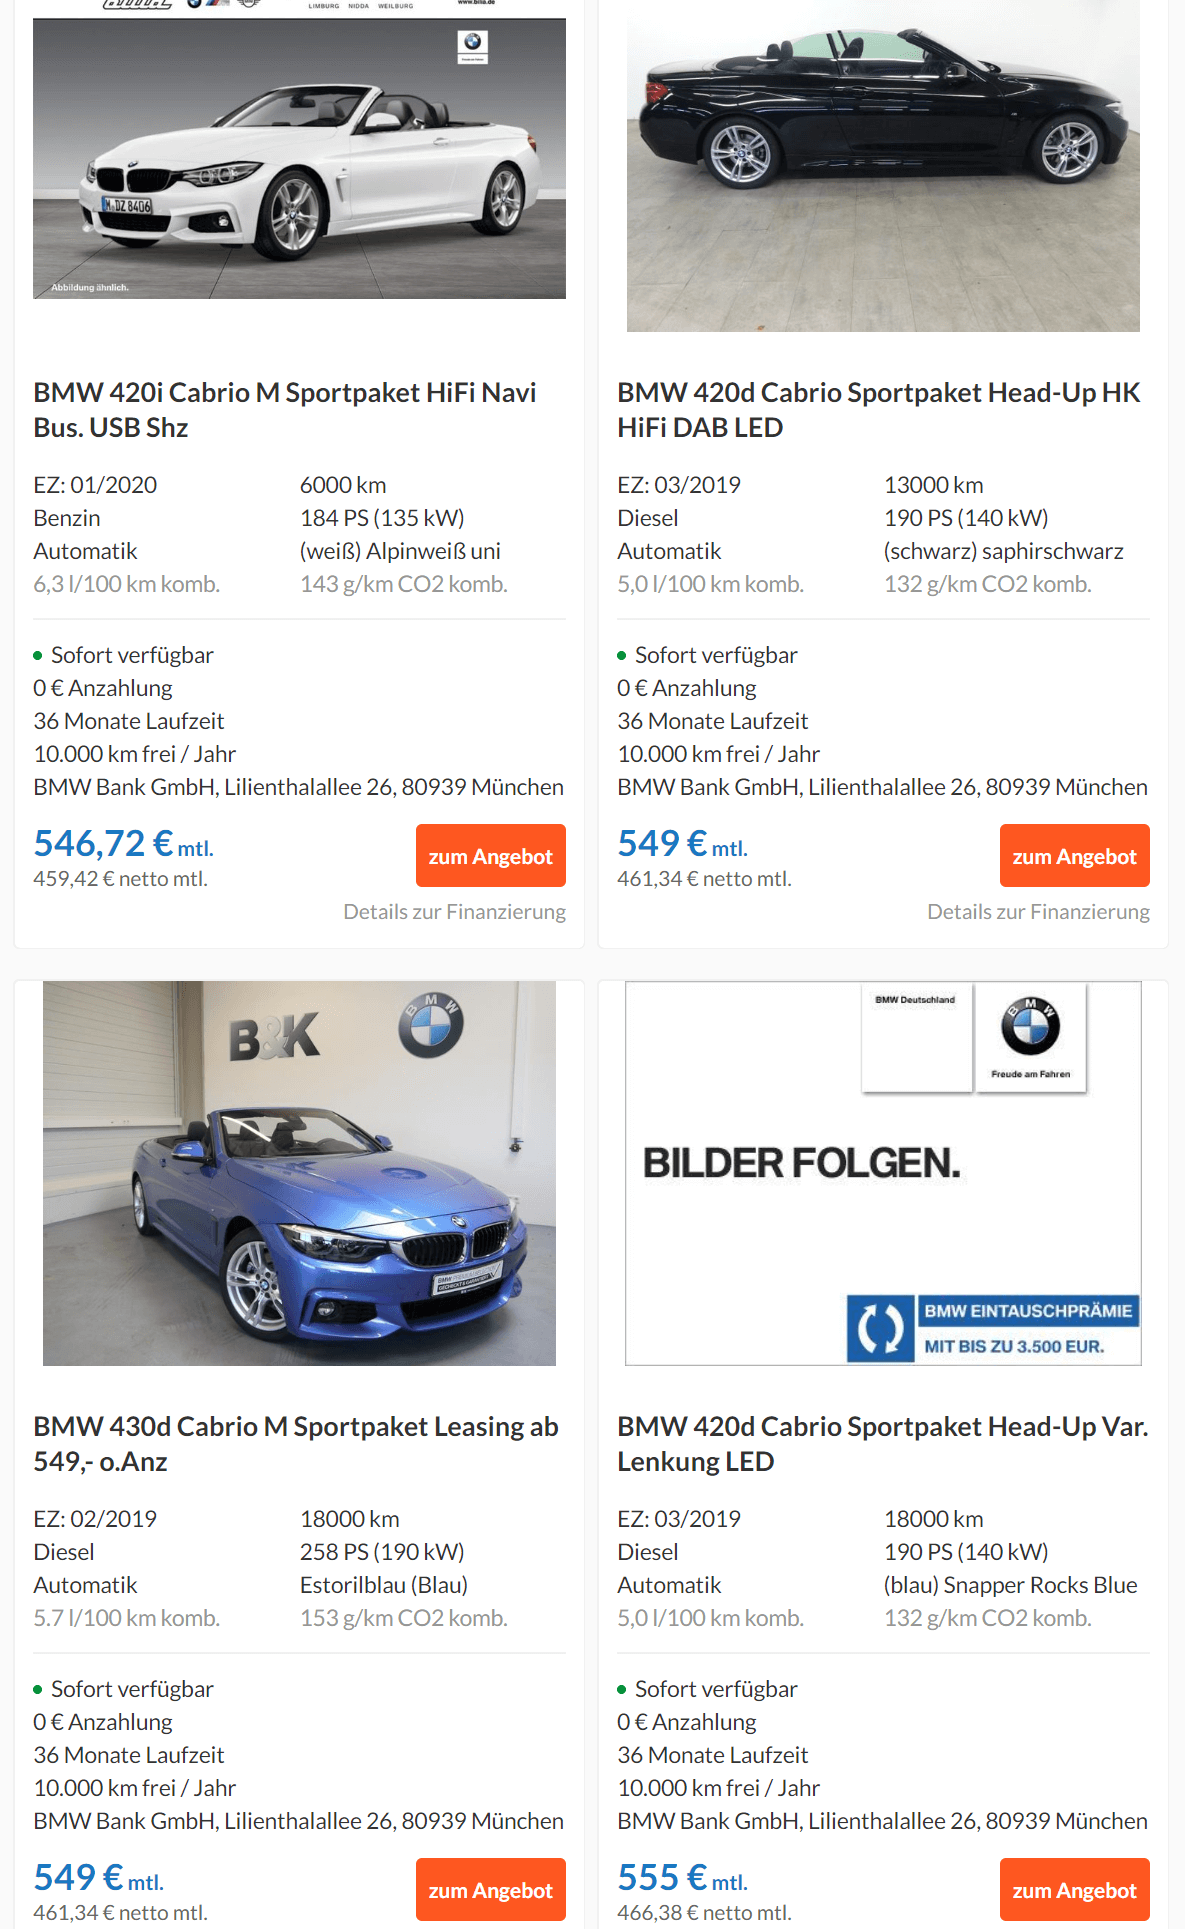
Task: Click 'zum Angebot' for the BMW 430d Cabrio
Action: [x=491, y=1890]
